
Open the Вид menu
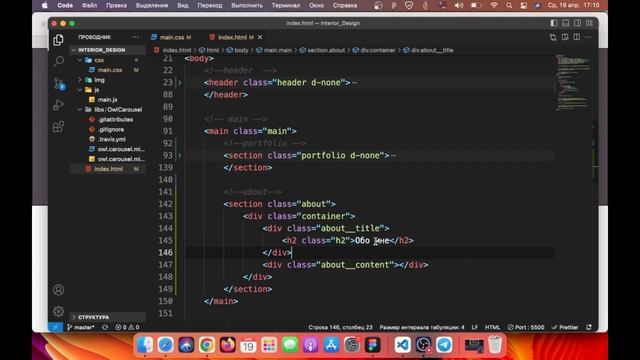pos(183,6)
